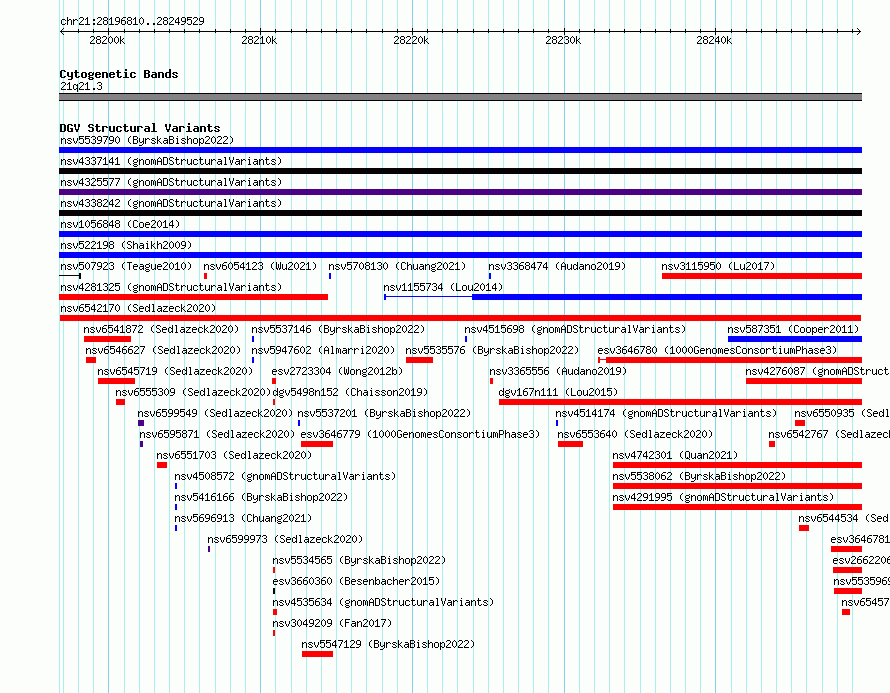Screen dimensions: 890x693
Task: Select the nsv6541872 (Sedlazeck2020) label
Action: coord(161,329)
